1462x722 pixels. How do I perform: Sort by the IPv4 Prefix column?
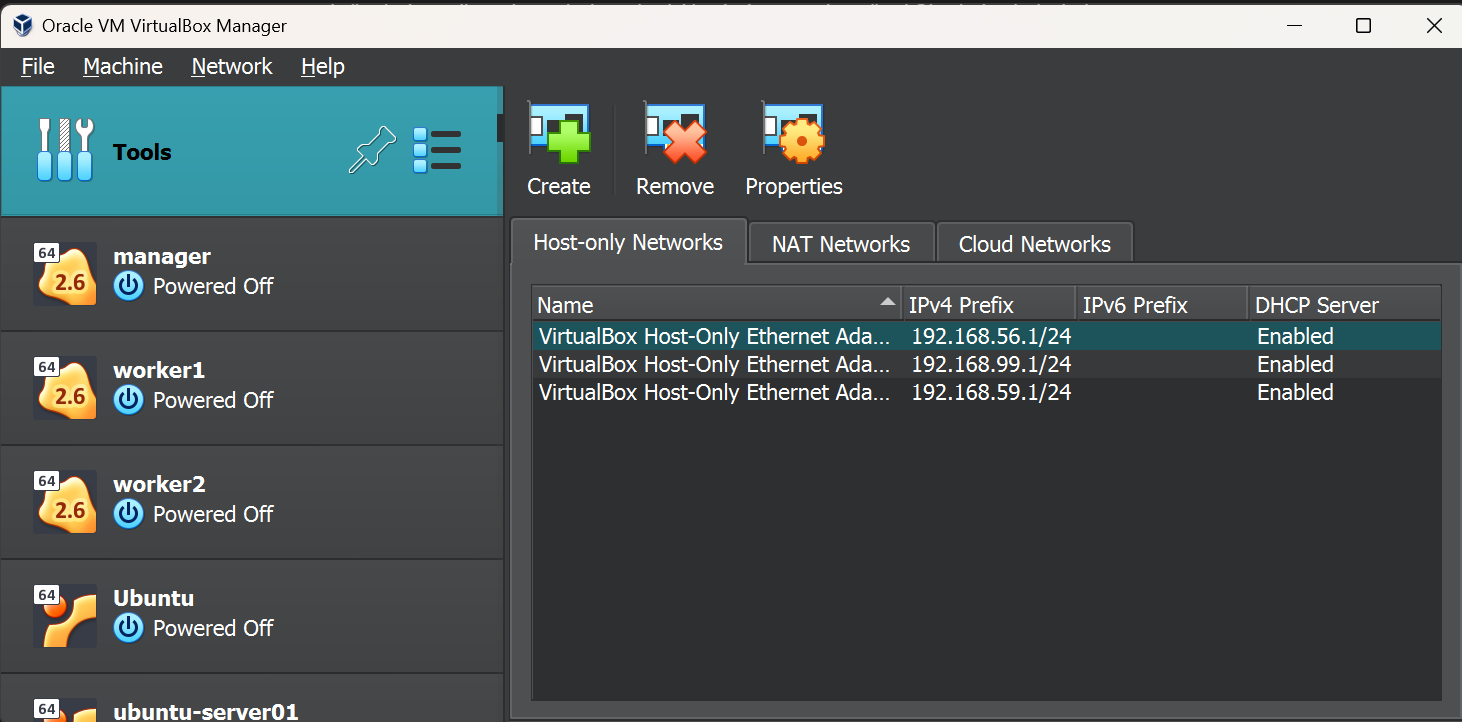pos(986,305)
